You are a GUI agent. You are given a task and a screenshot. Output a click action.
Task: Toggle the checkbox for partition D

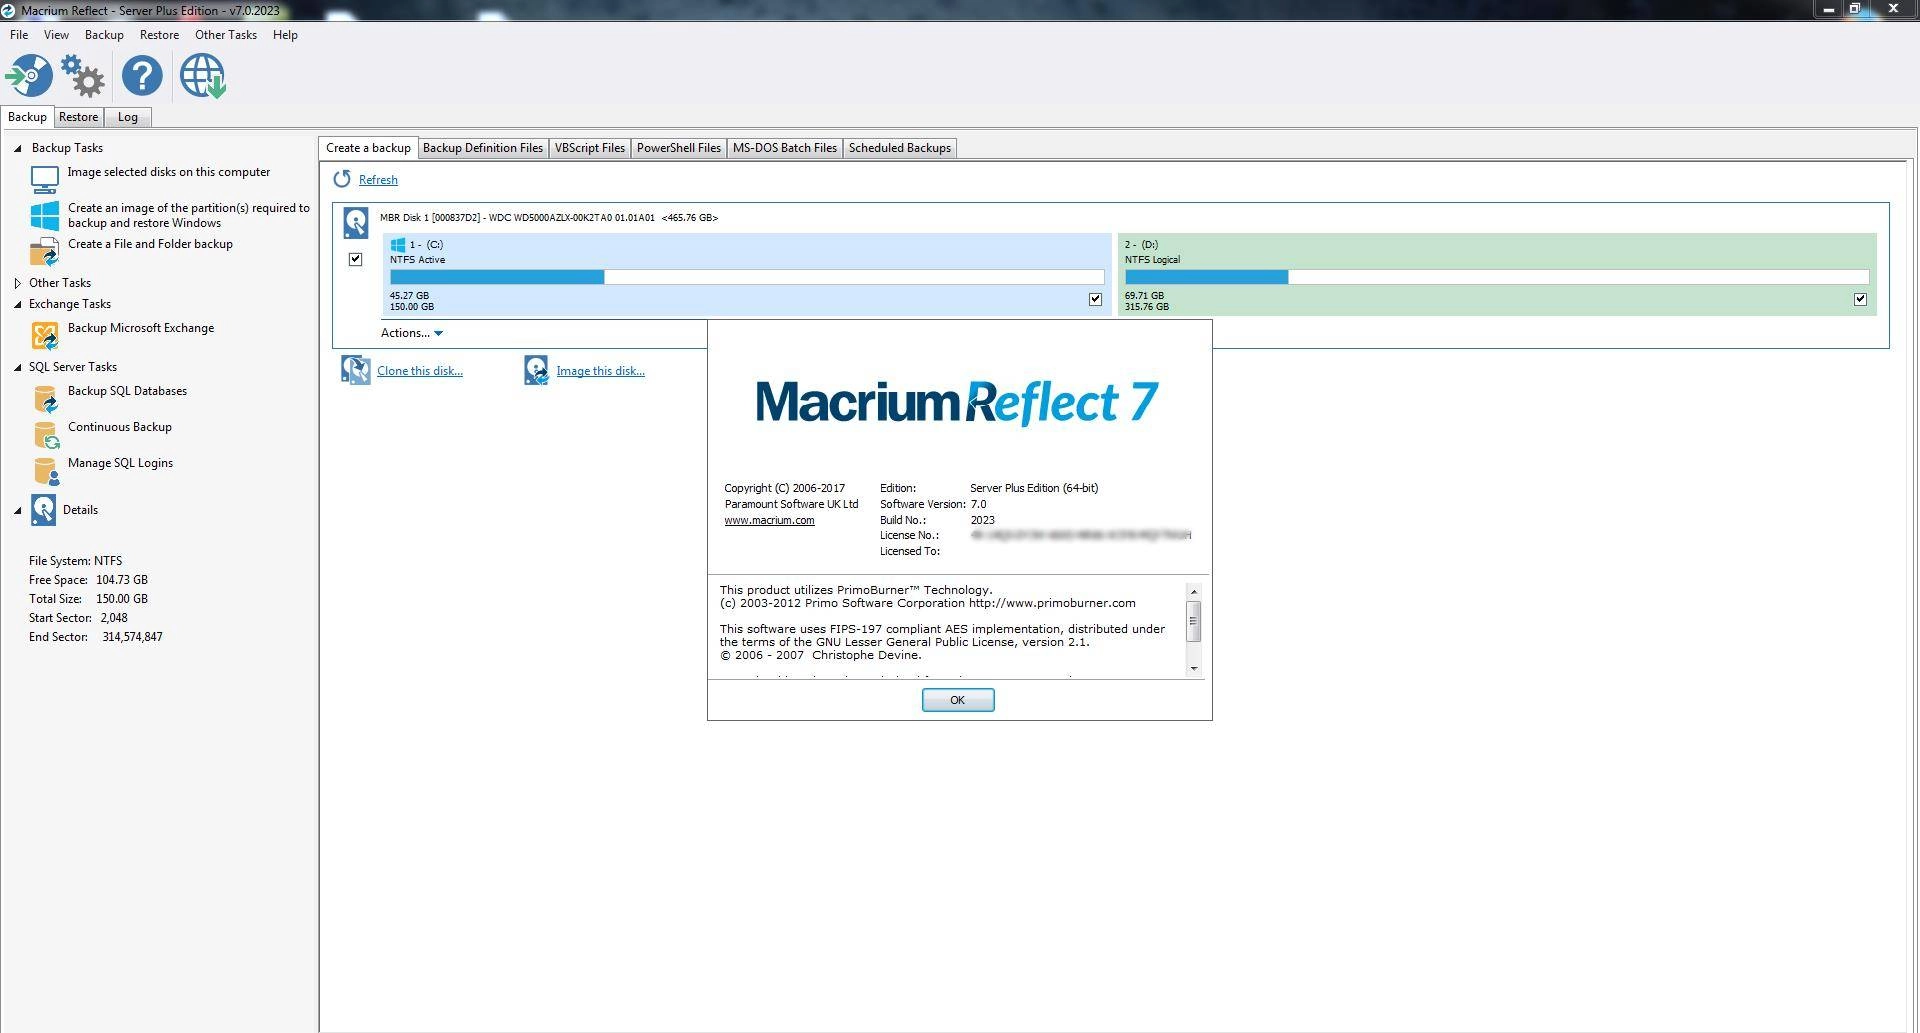[x=1860, y=299]
